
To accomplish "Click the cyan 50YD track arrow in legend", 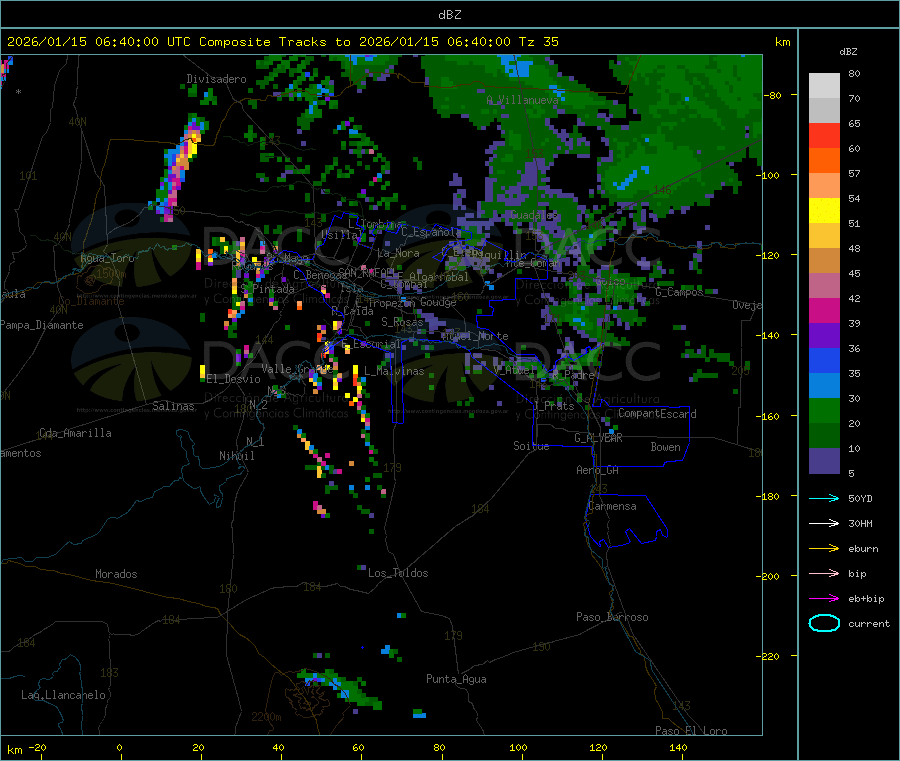I will (x=824, y=498).
